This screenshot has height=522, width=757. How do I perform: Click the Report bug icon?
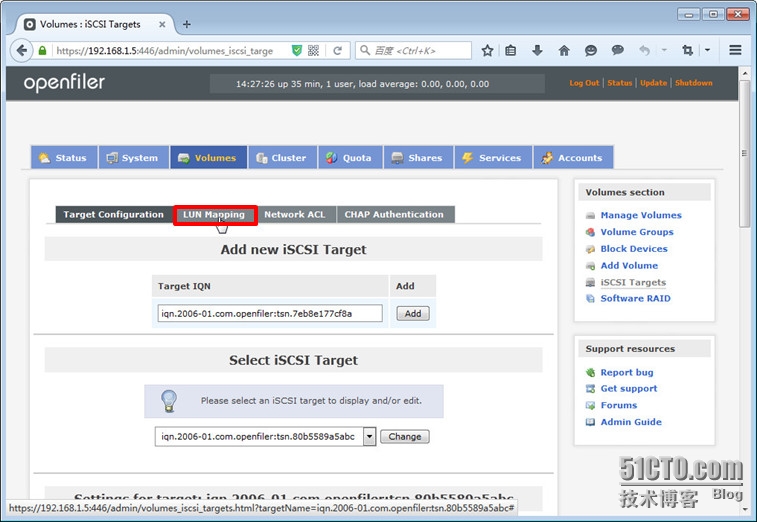(590, 372)
